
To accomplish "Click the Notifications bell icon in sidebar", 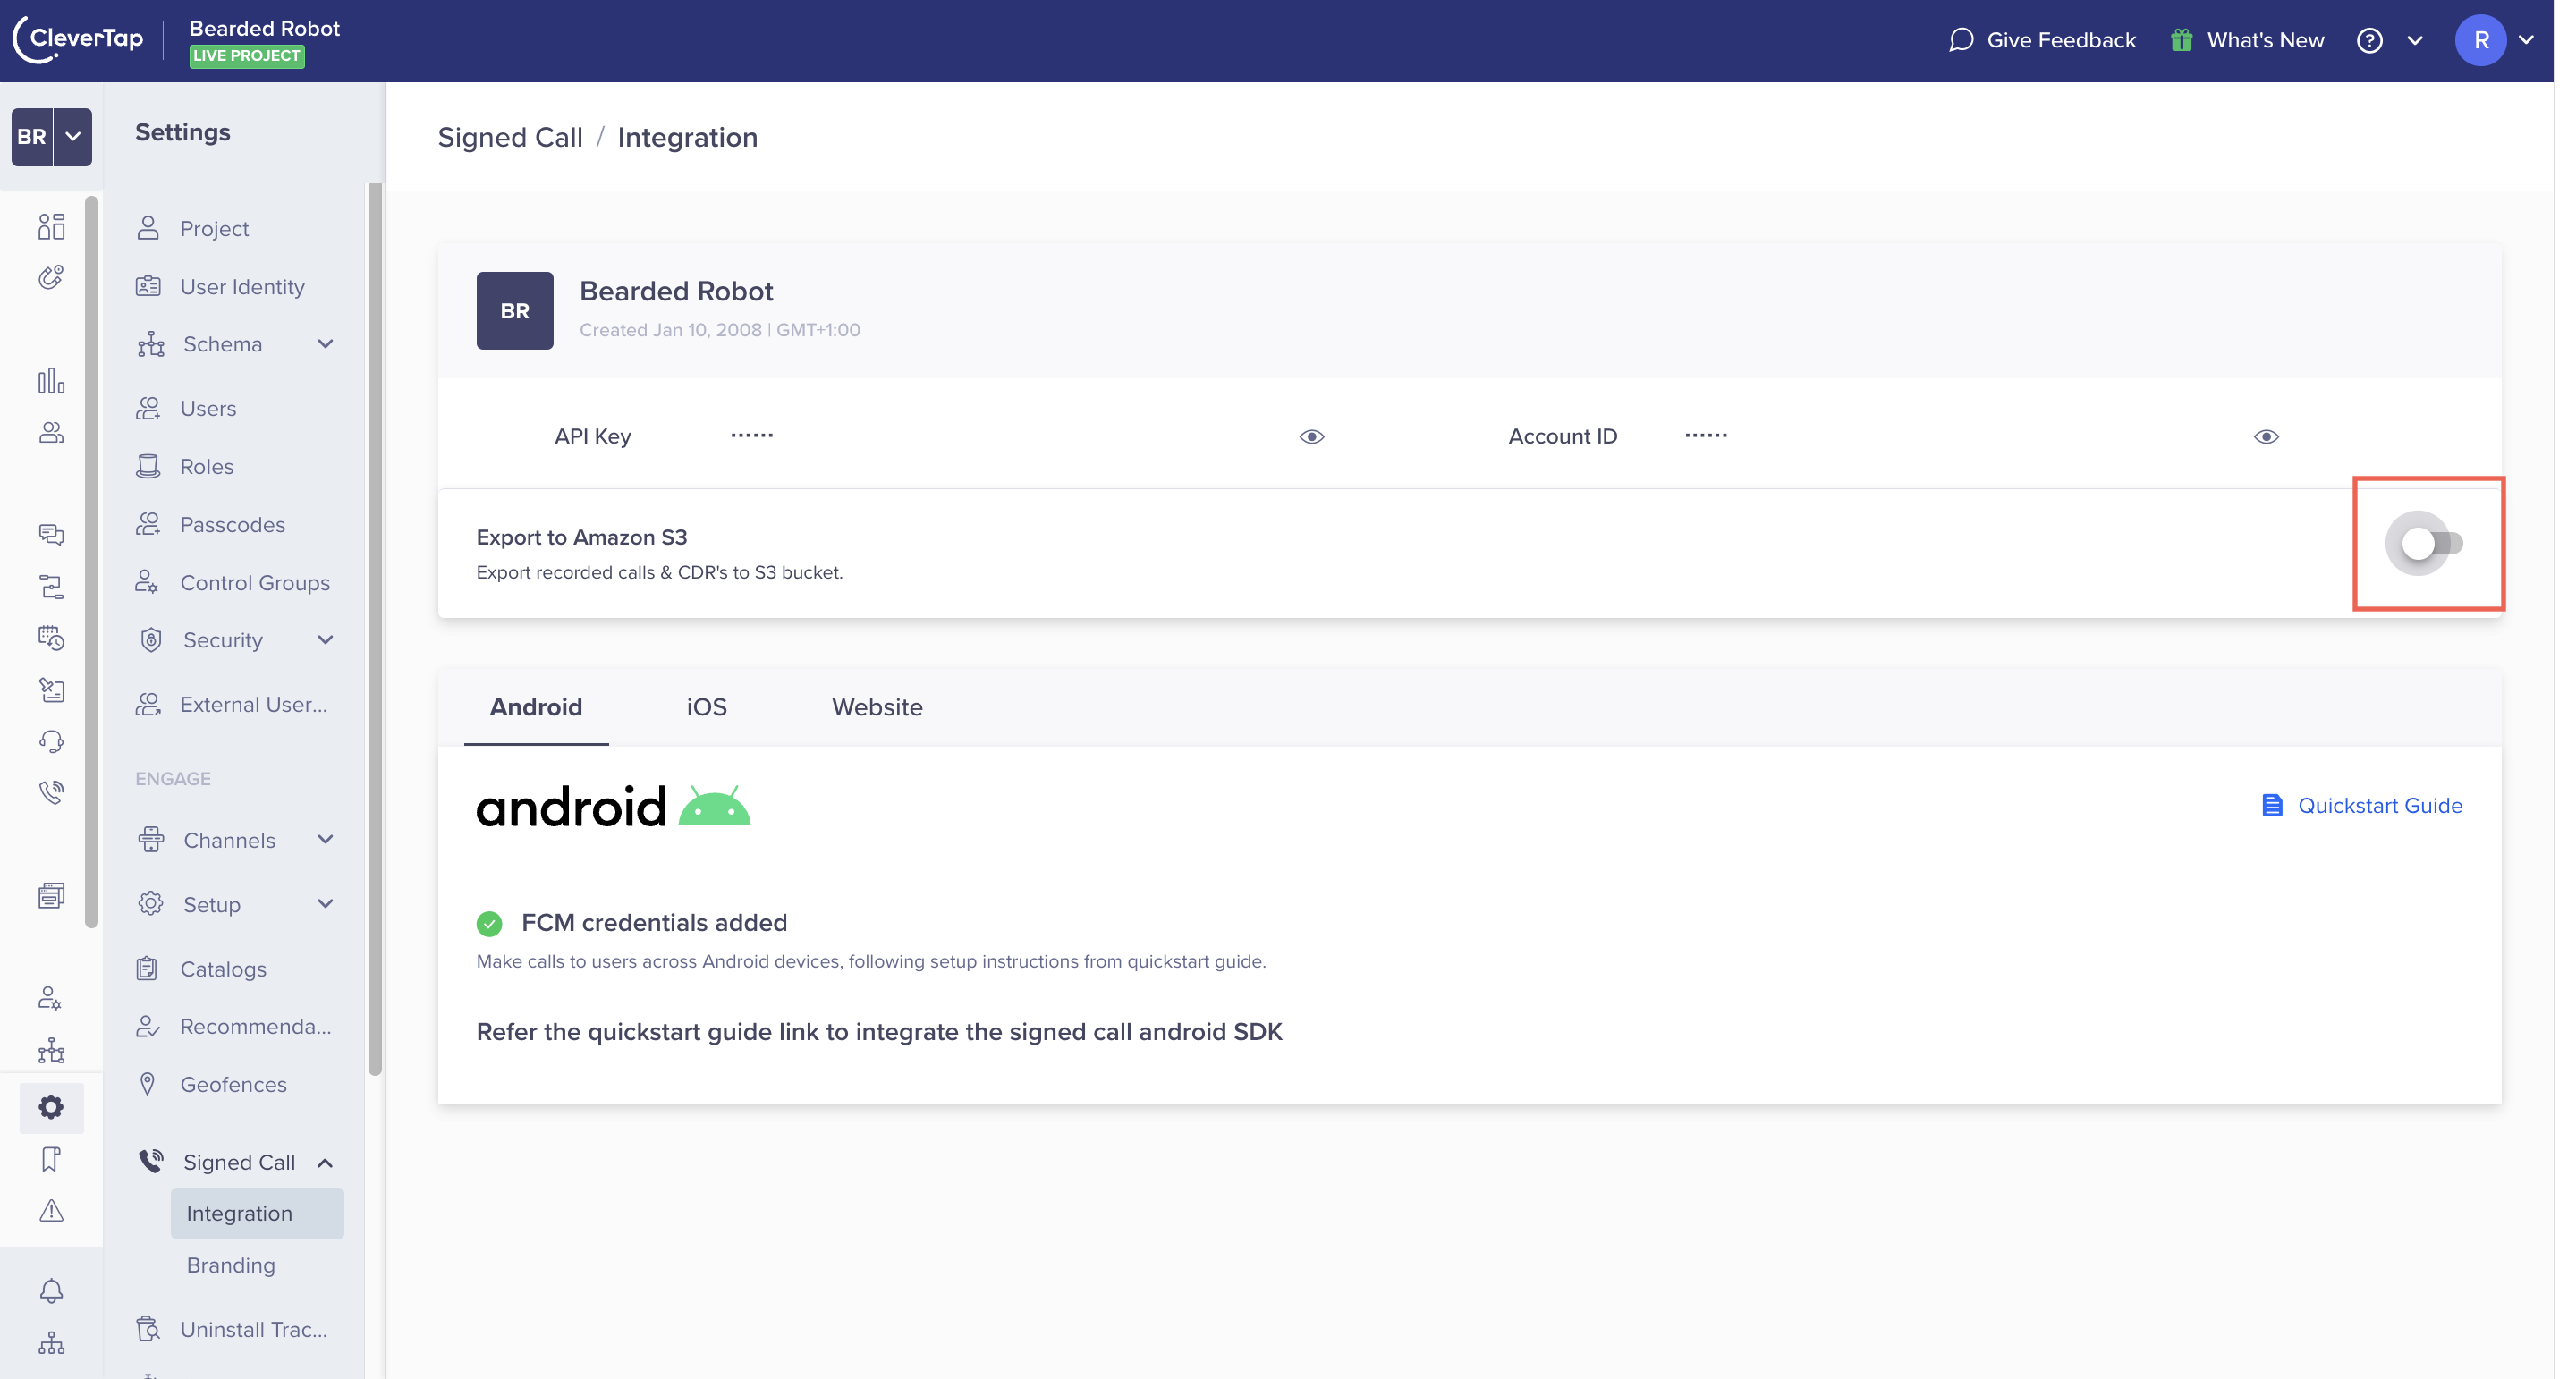I will 49,1290.
